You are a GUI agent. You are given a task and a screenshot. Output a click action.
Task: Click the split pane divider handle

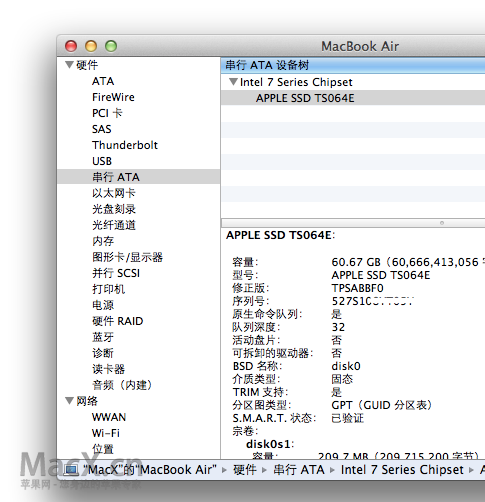442,223
